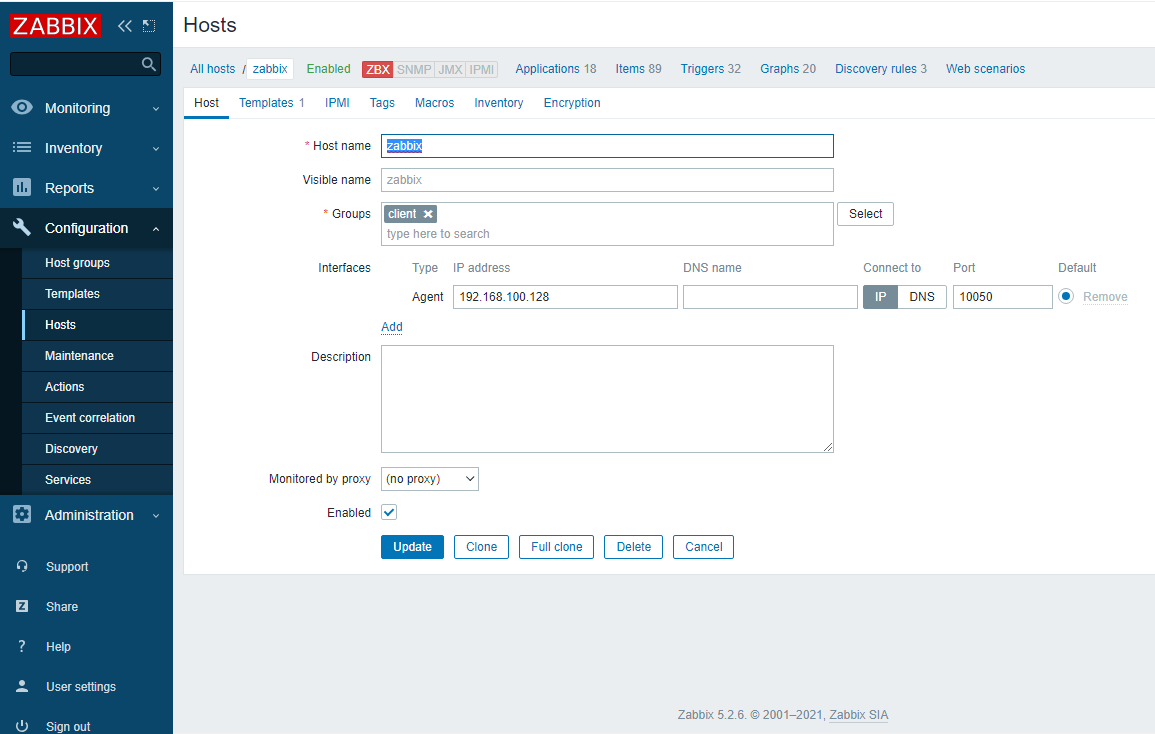1155x734 pixels.
Task: Expand the Reports menu chevron
Action: coord(155,188)
